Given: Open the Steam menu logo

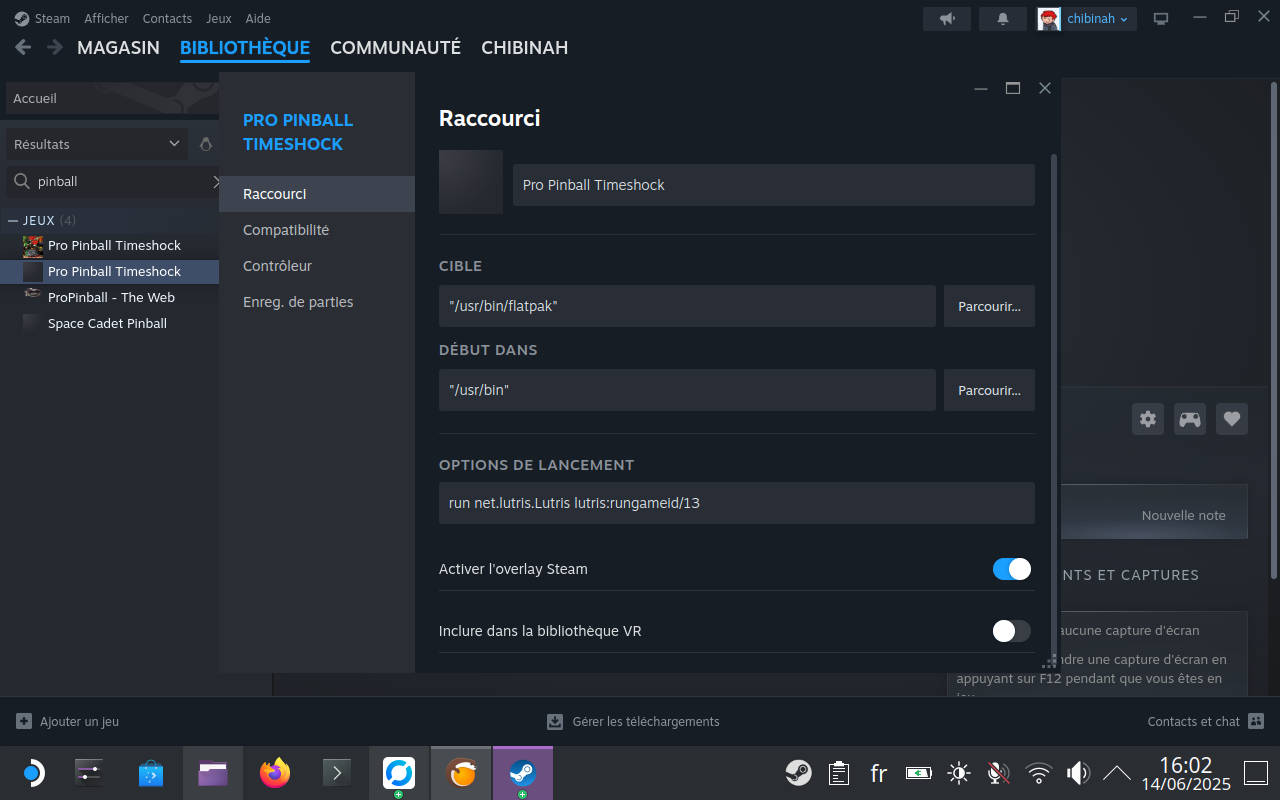Looking at the screenshot, I should [x=22, y=18].
